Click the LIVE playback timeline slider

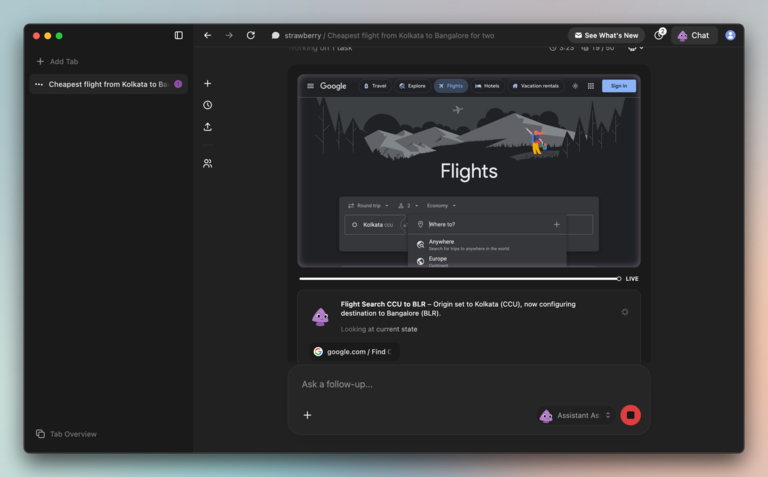click(x=460, y=279)
